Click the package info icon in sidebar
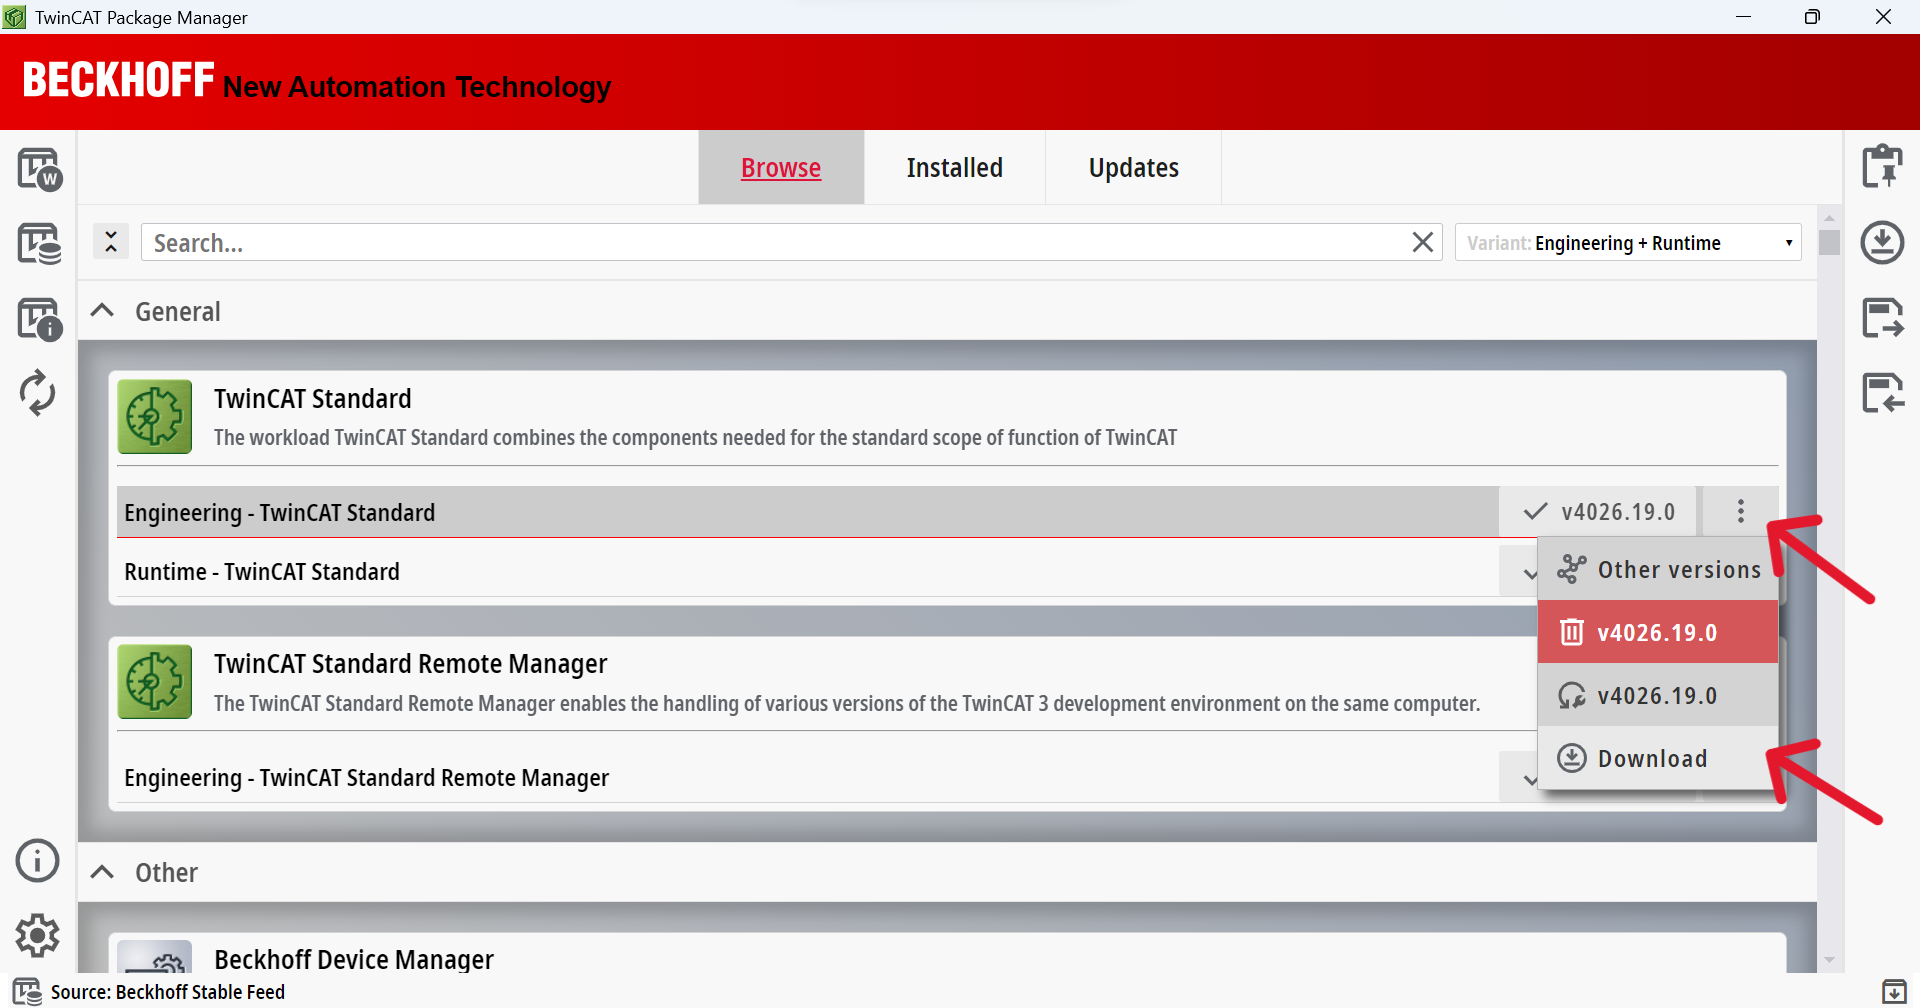 39,319
